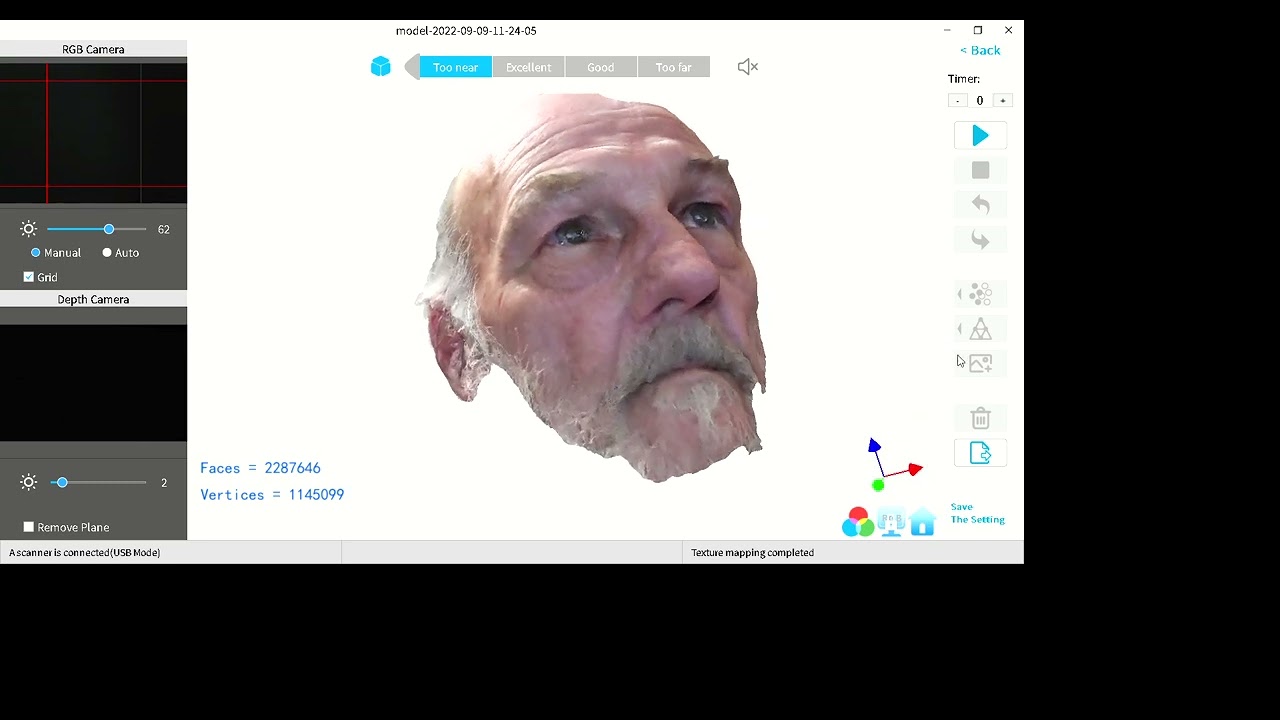
Task: Click the RGB Camera preview area
Action: coord(93,133)
